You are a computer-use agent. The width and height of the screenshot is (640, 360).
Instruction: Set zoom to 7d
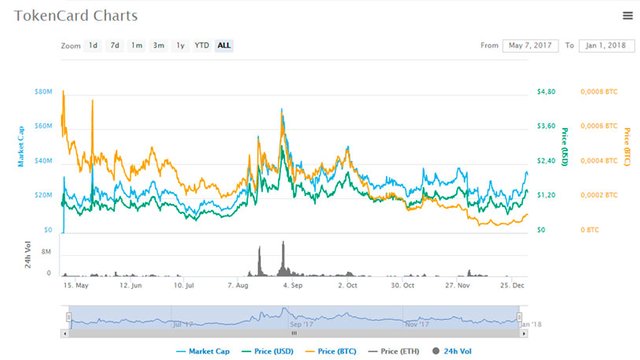(115, 45)
